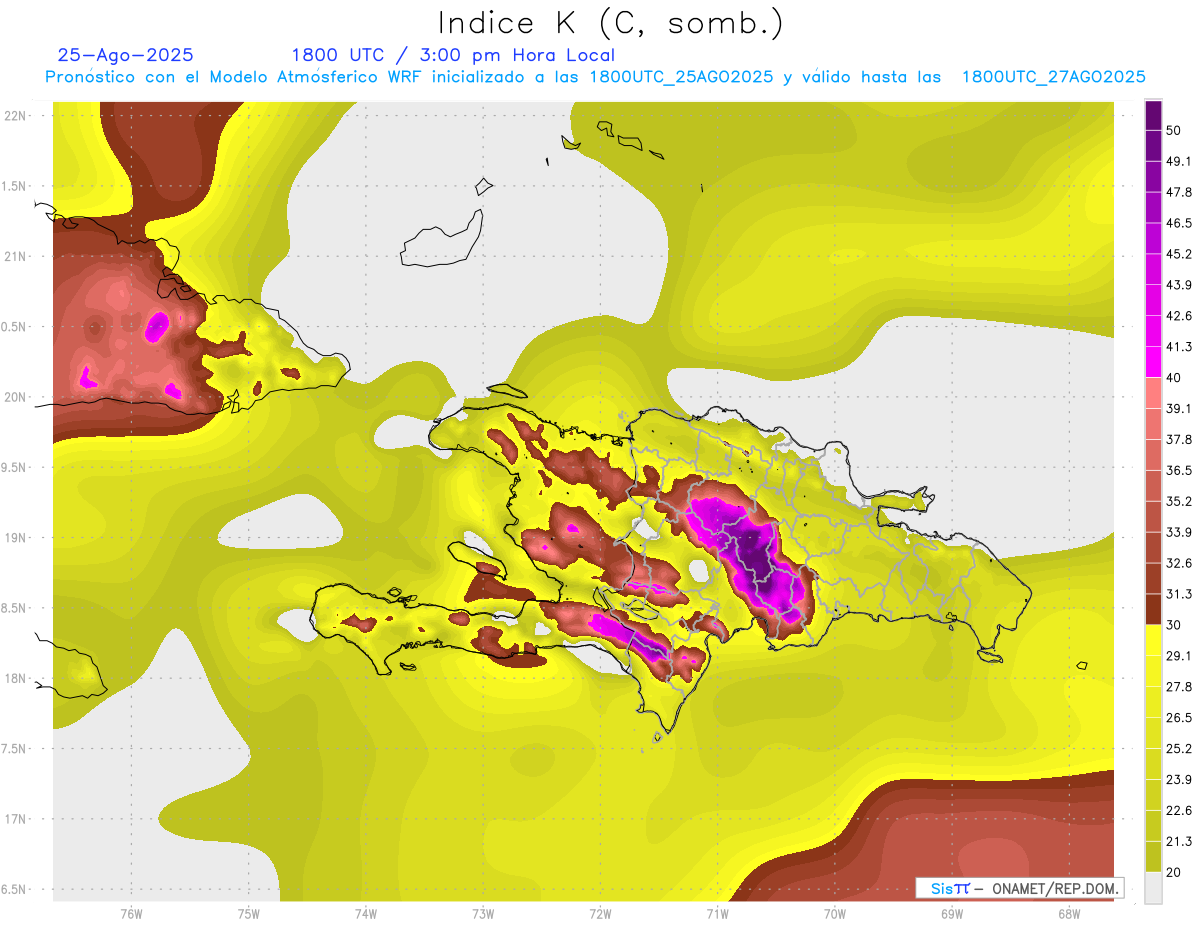1200x927 pixels.
Task: Click the legend value "50"
Action: [x=1174, y=130]
